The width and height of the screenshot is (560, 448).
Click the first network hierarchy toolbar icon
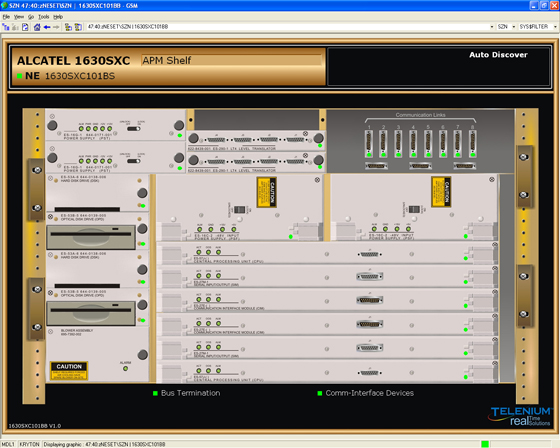[68, 27]
